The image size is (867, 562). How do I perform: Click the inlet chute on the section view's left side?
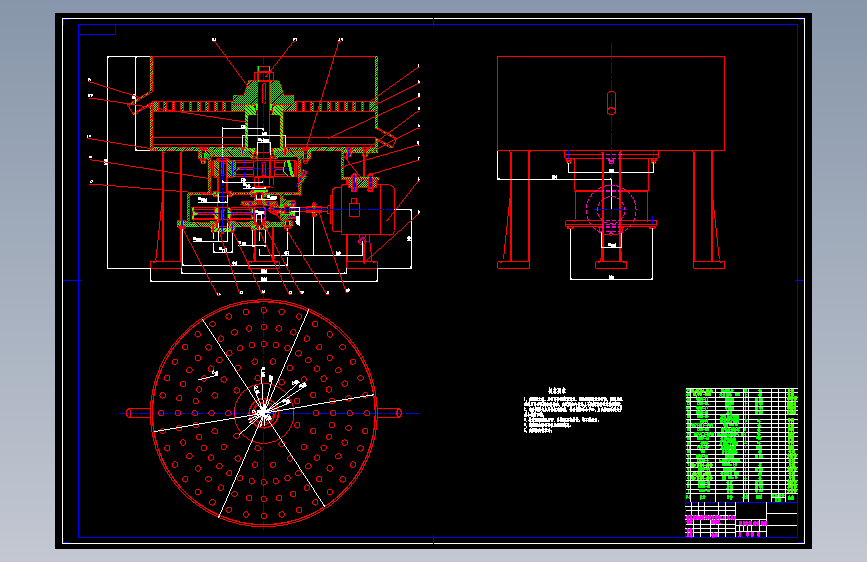(x=141, y=101)
